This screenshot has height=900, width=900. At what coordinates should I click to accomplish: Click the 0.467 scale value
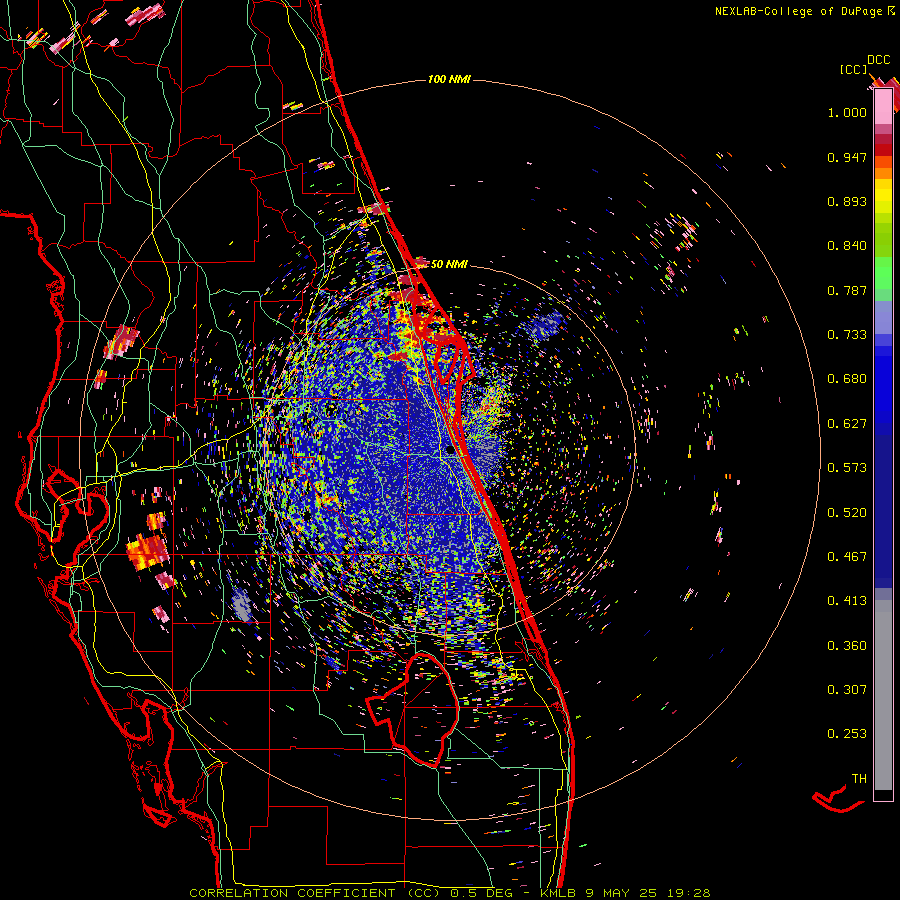tap(847, 557)
